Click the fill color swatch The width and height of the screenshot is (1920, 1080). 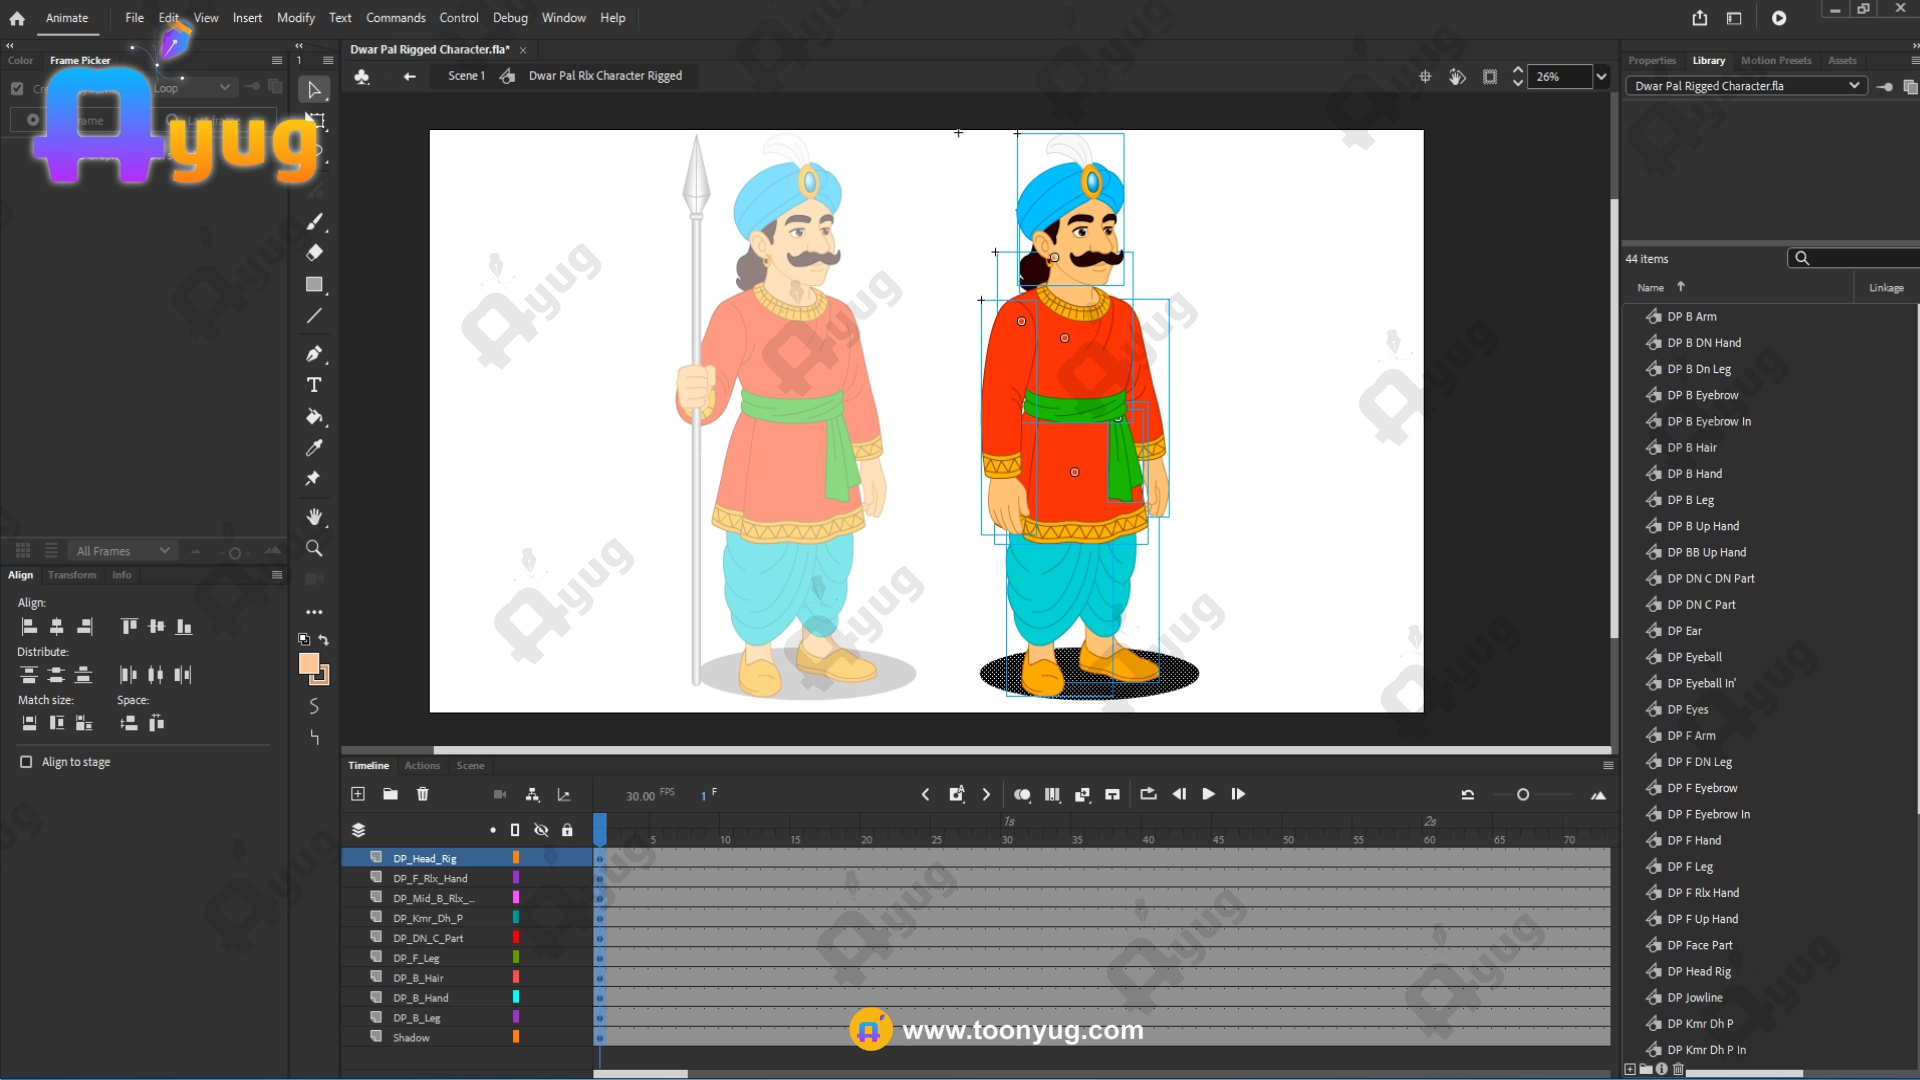pos(309,664)
